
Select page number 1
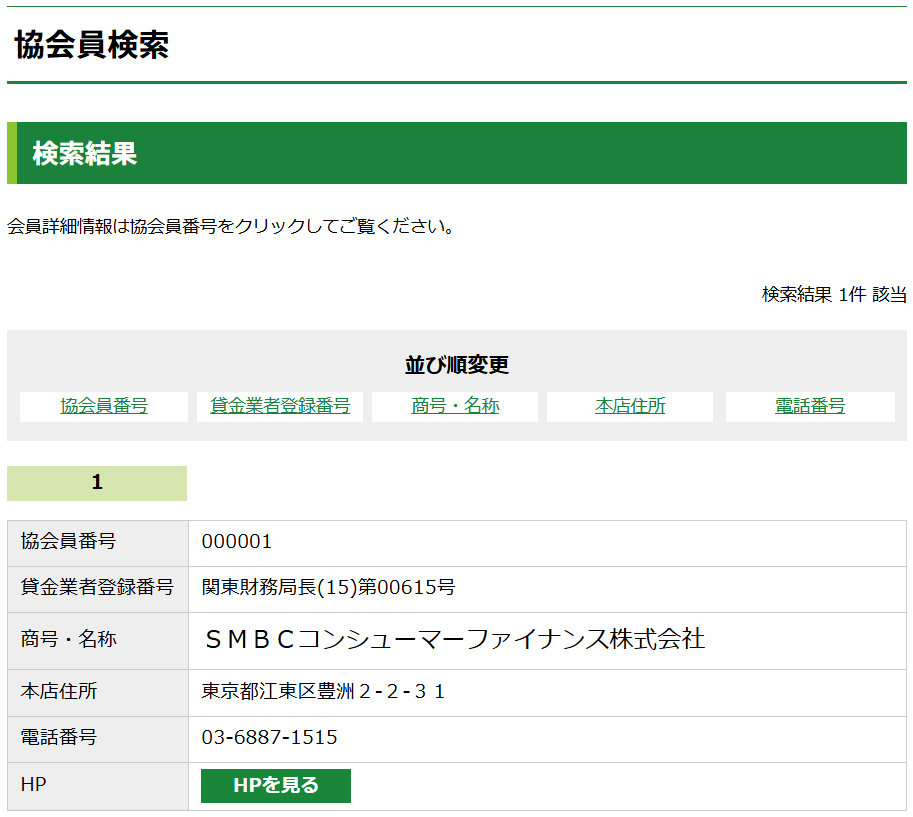[x=97, y=483]
